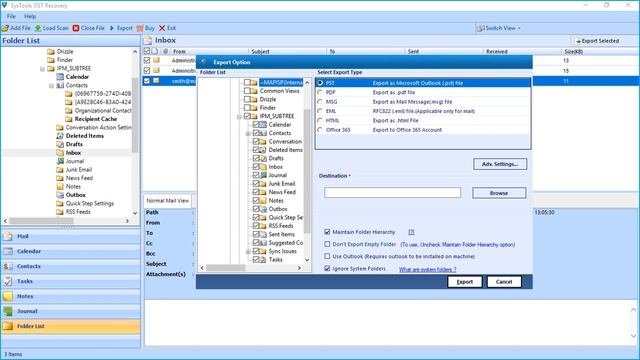
Task: Select Deleted Items in left folder tree
Action: pyautogui.click(x=84, y=136)
